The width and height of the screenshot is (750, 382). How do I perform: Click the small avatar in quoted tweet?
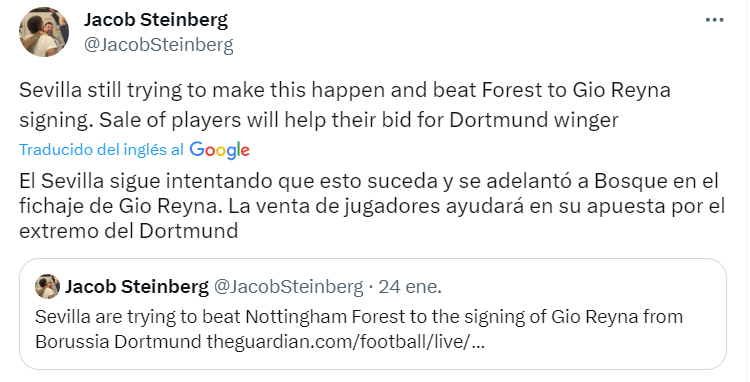(x=47, y=286)
